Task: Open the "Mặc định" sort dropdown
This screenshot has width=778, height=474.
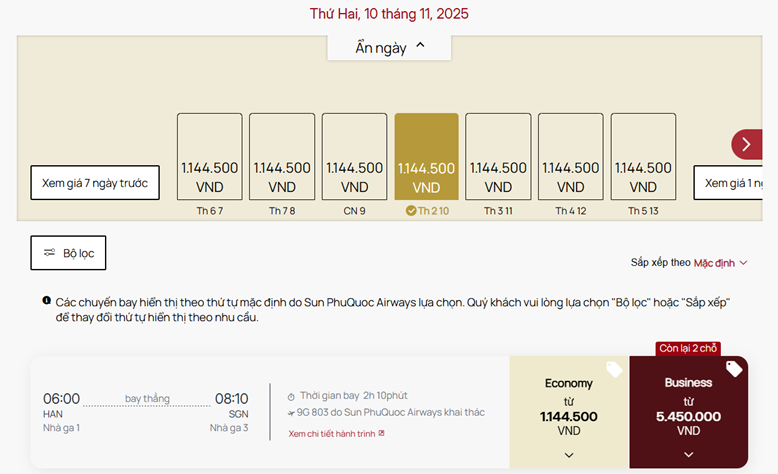Action: pyautogui.click(x=721, y=263)
